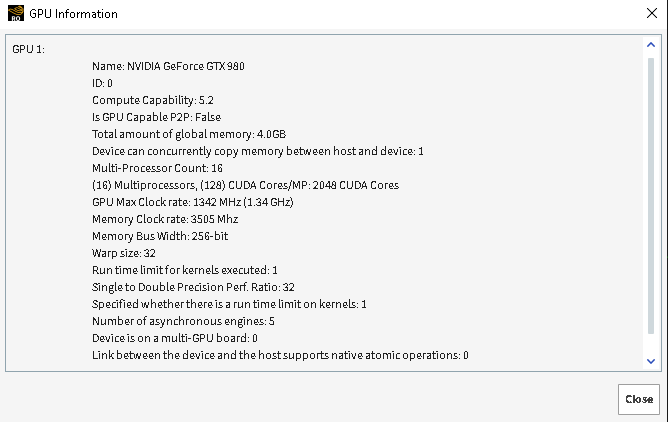This screenshot has width=668, height=422.
Task: Click the scrollbar down arrow
Action: [651, 361]
